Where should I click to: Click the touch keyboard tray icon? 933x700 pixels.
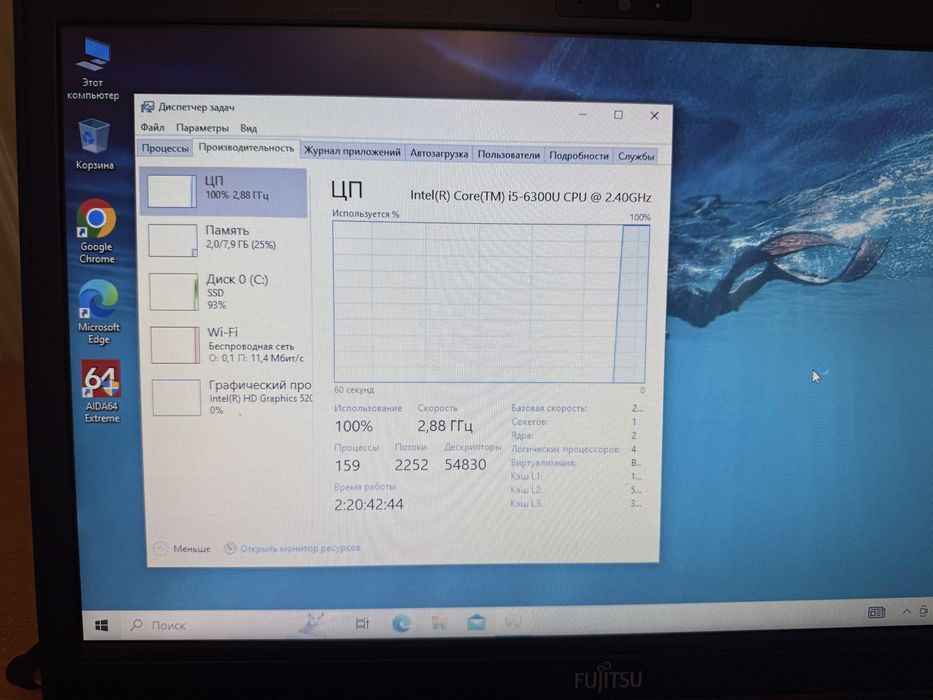pos(876,612)
